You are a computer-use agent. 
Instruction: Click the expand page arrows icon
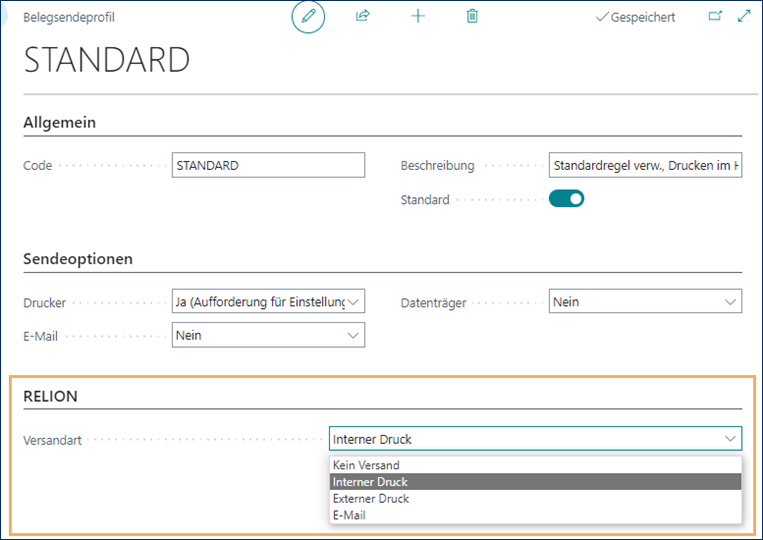coord(744,17)
